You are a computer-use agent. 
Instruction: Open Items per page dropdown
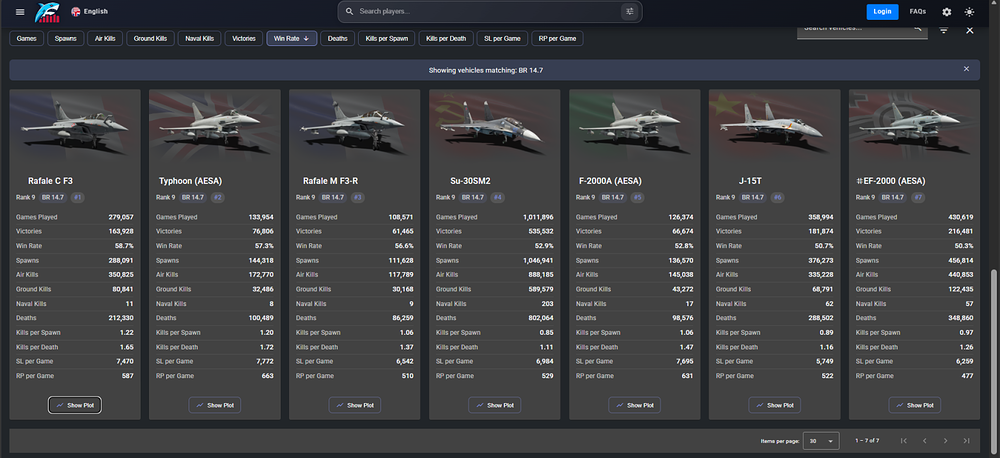coord(821,441)
